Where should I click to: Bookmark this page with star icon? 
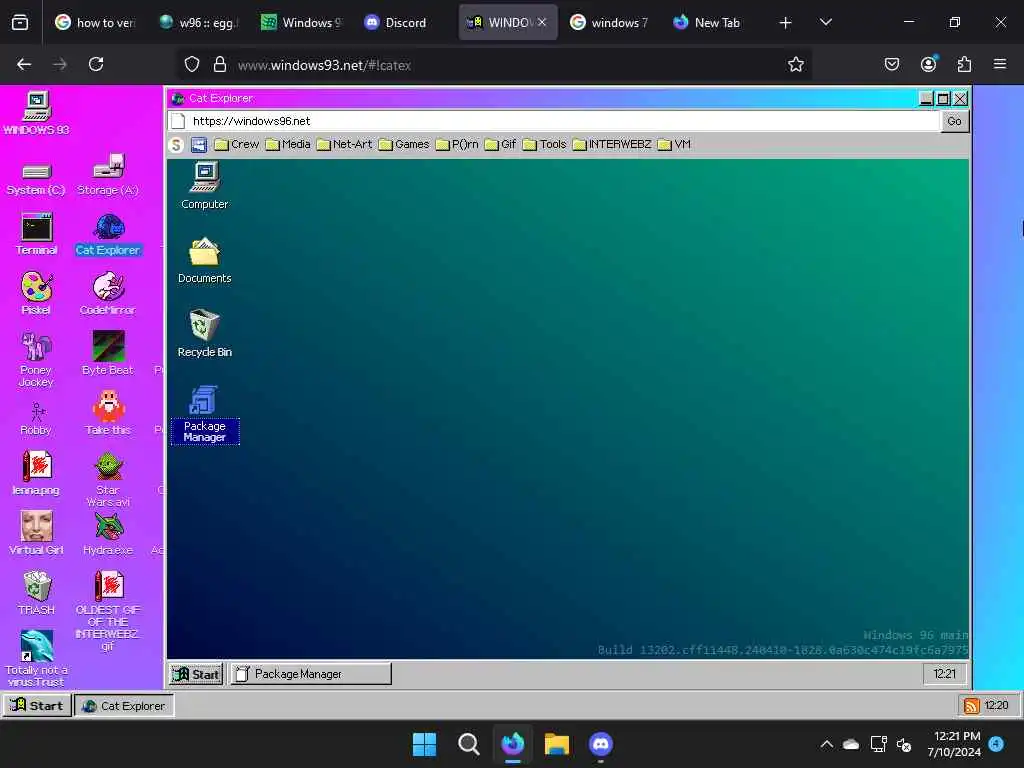click(x=795, y=64)
